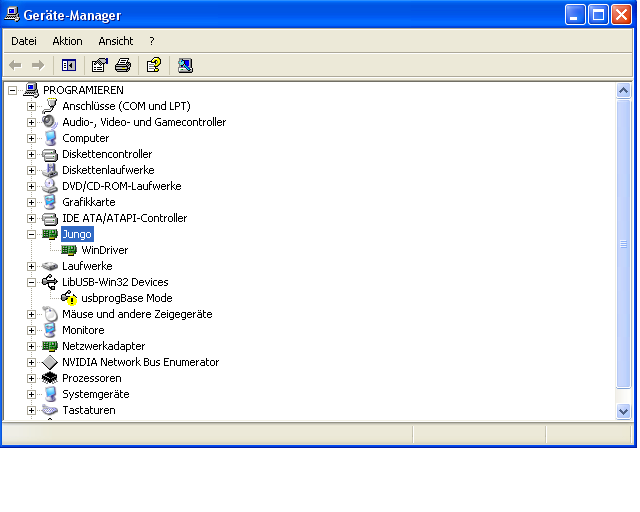This screenshot has width=640, height=512.
Task: Open the Help toolbar icon
Action: (154, 65)
